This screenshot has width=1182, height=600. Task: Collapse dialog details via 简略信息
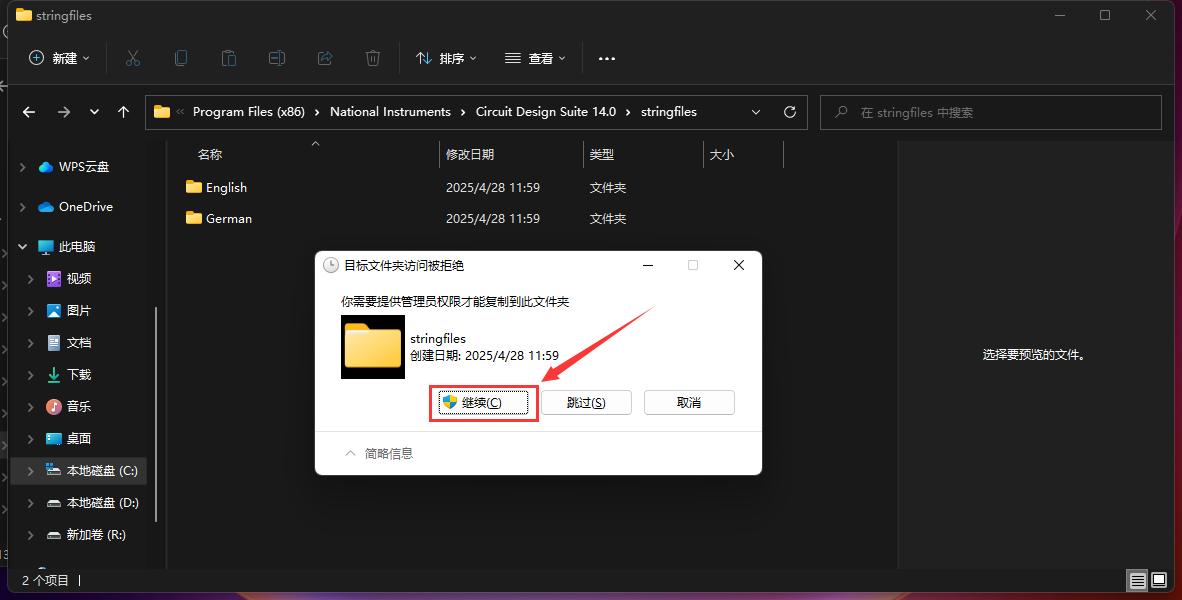[x=379, y=454]
